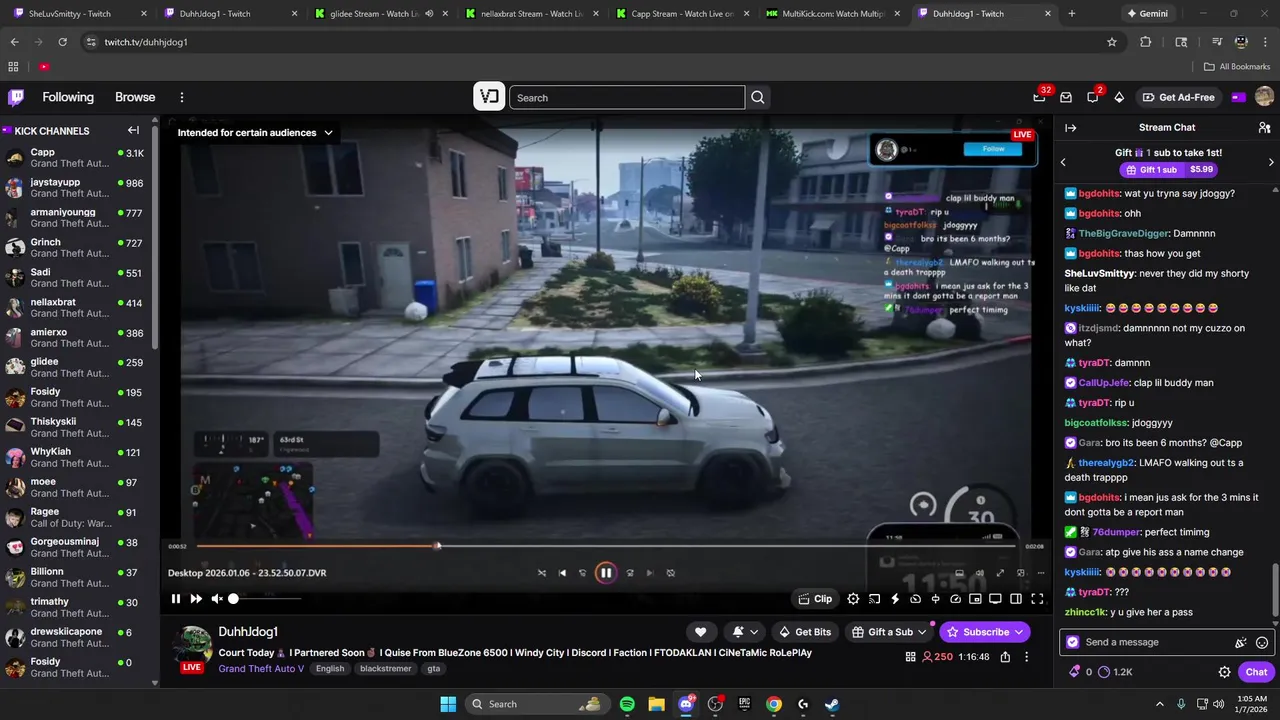
Task: Click the fast-forward button next to pause
Action: tap(196, 599)
